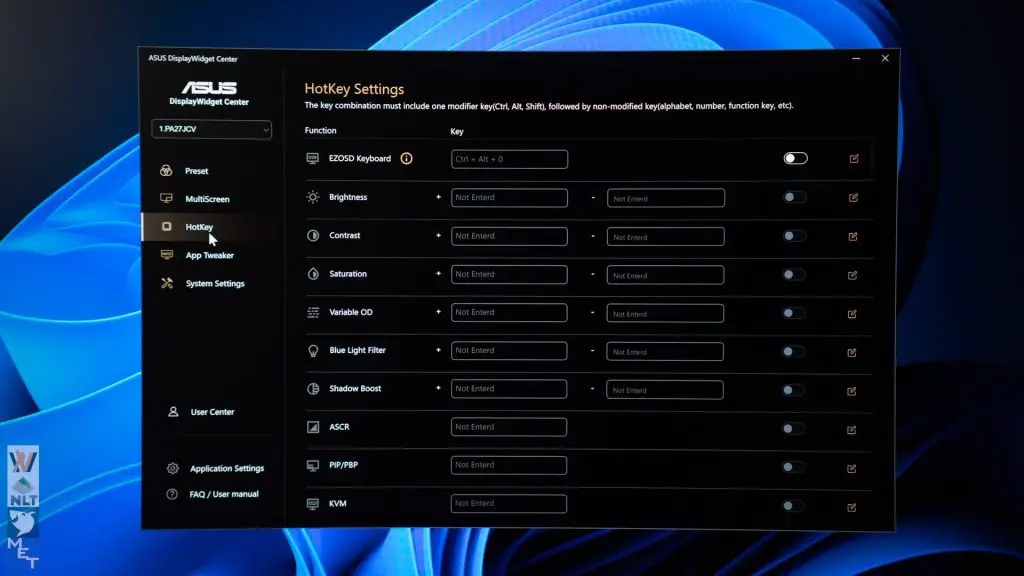The image size is (1024, 576).
Task: Click the Variable OD minus key field
Action: coord(665,313)
